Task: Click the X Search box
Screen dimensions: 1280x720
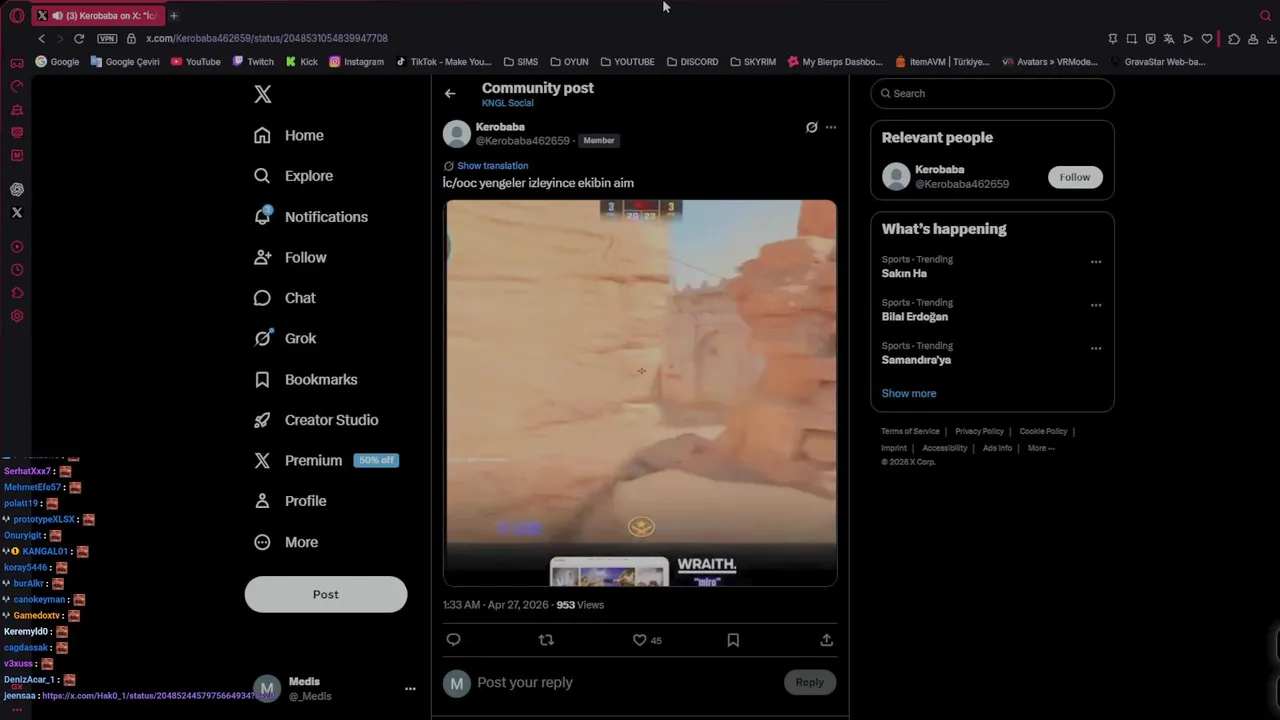Action: pos(992,93)
